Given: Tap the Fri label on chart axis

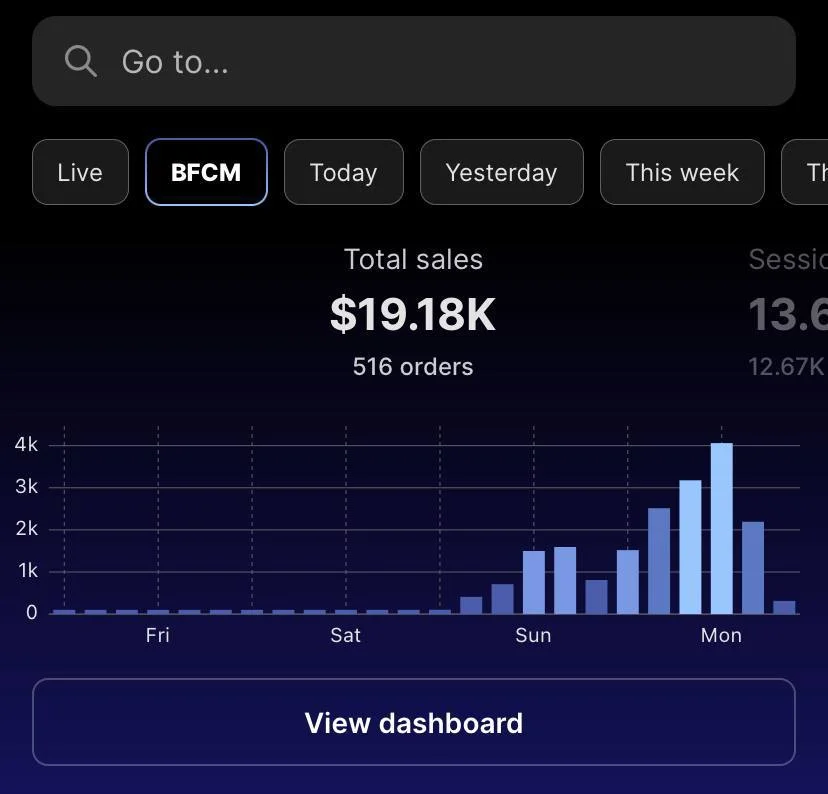Looking at the screenshot, I should (x=157, y=635).
